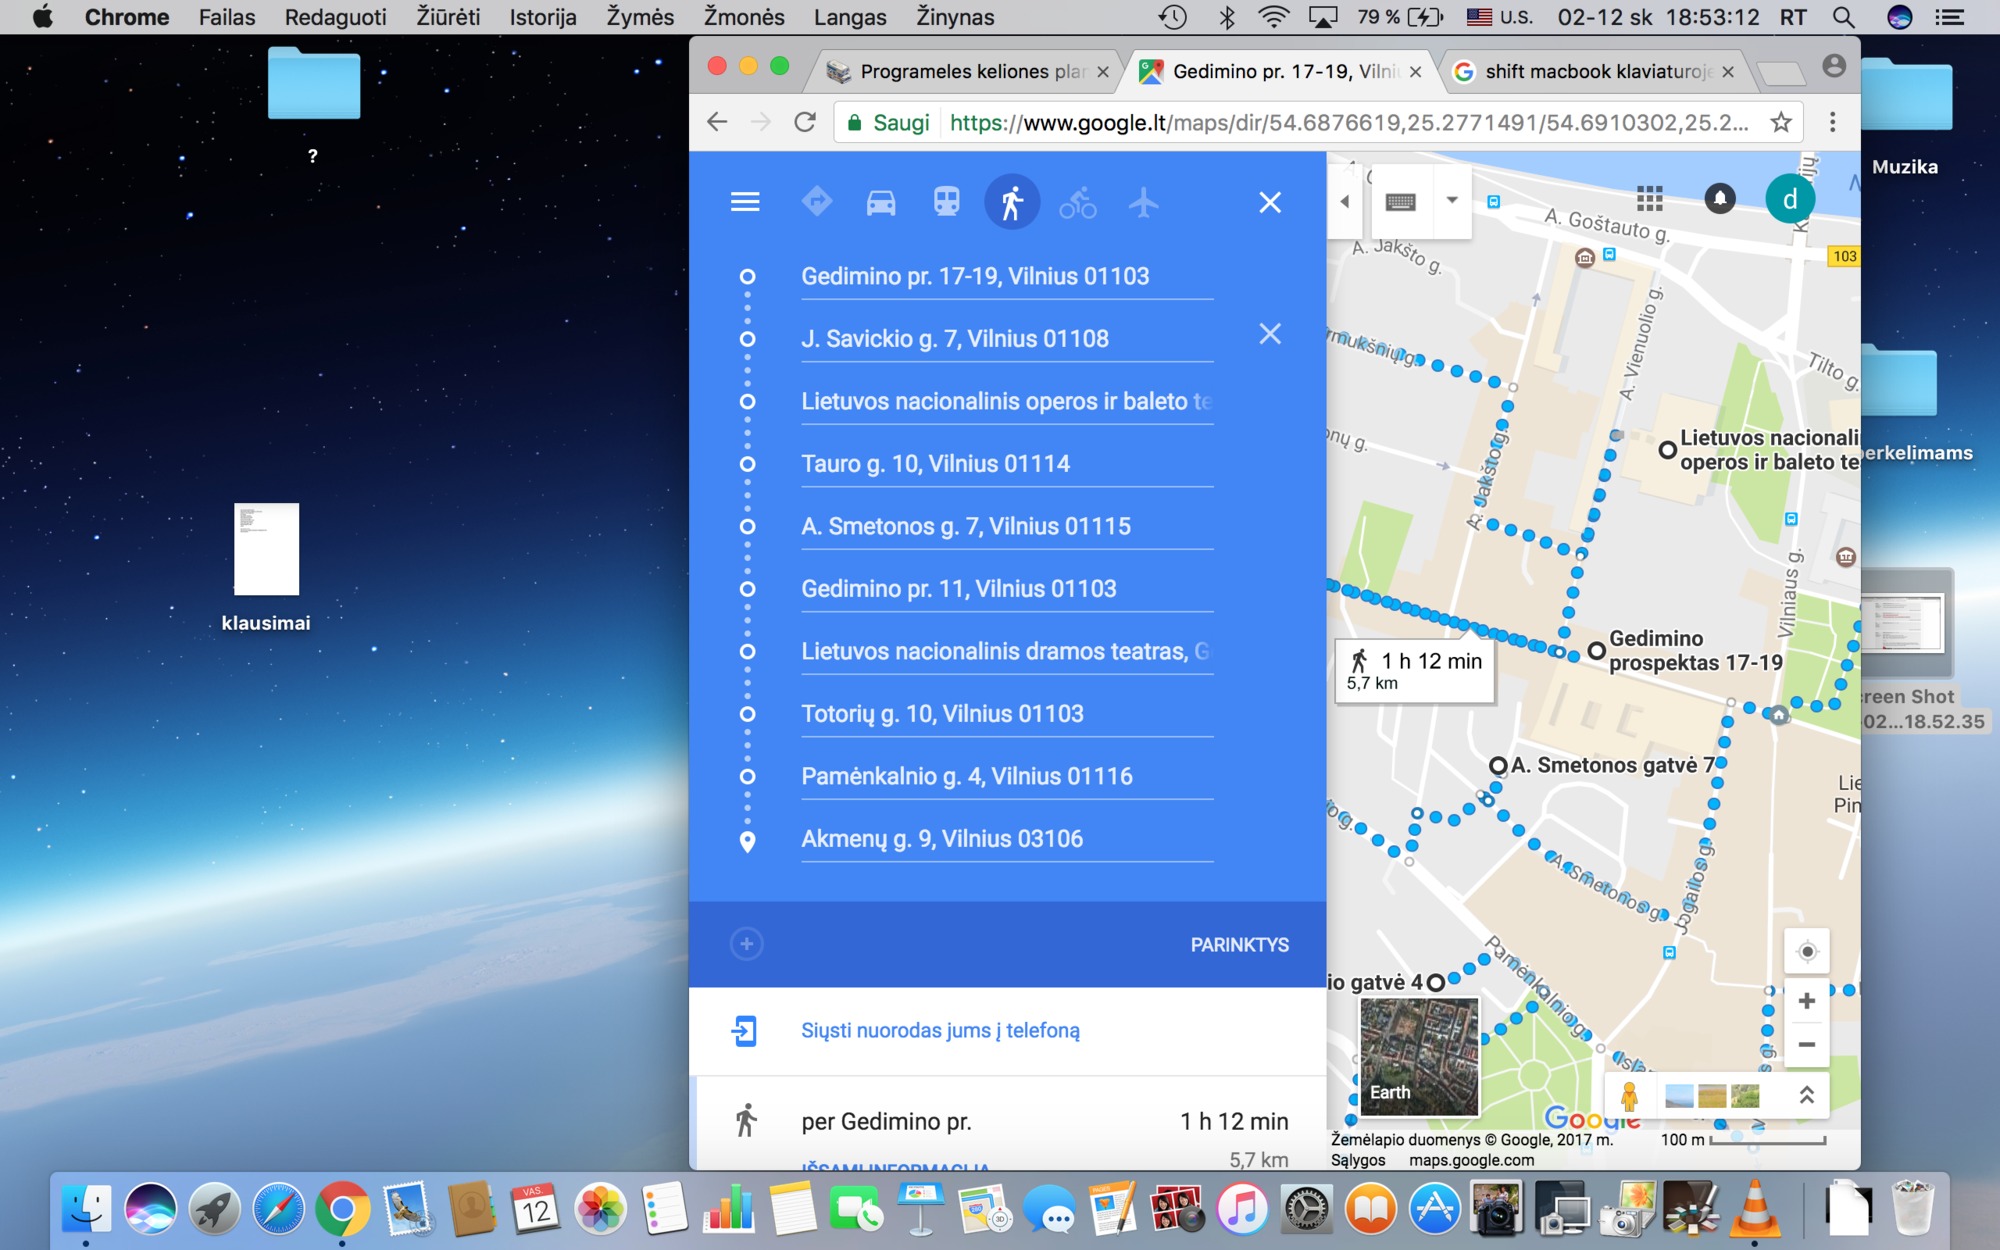Click the Chrome address bar URL
This screenshot has width=2000, height=1250.
[1349, 122]
